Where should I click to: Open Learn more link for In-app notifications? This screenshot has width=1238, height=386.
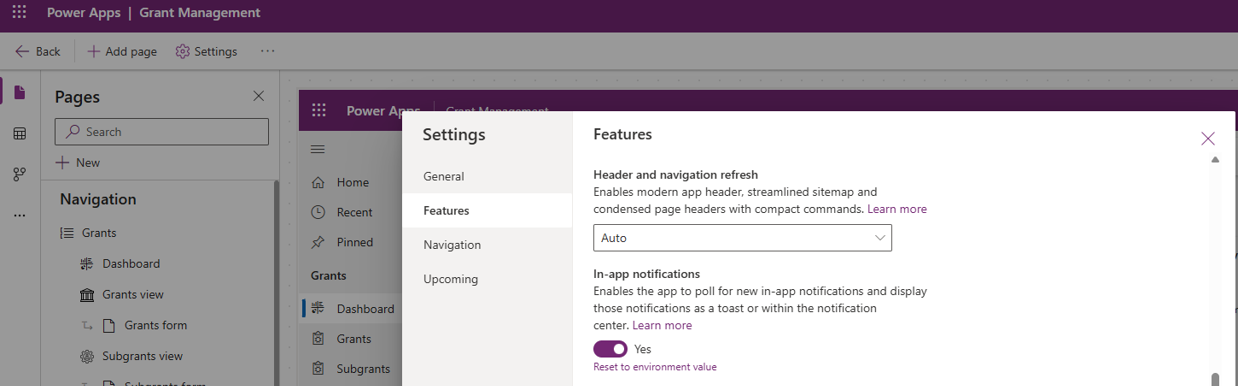point(662,325)
